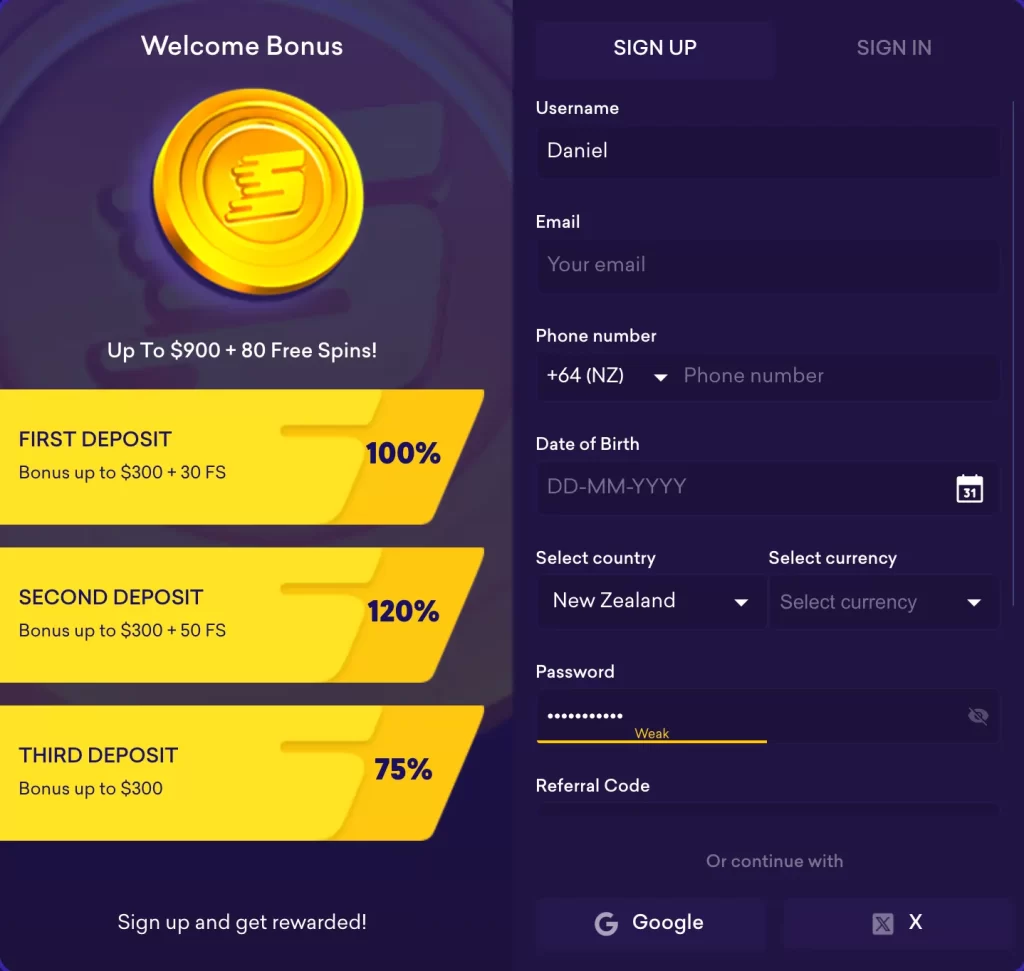Switch to the SIGN IN tab
The height and width of the screenshot is (971, 1024).
point(893,48)
